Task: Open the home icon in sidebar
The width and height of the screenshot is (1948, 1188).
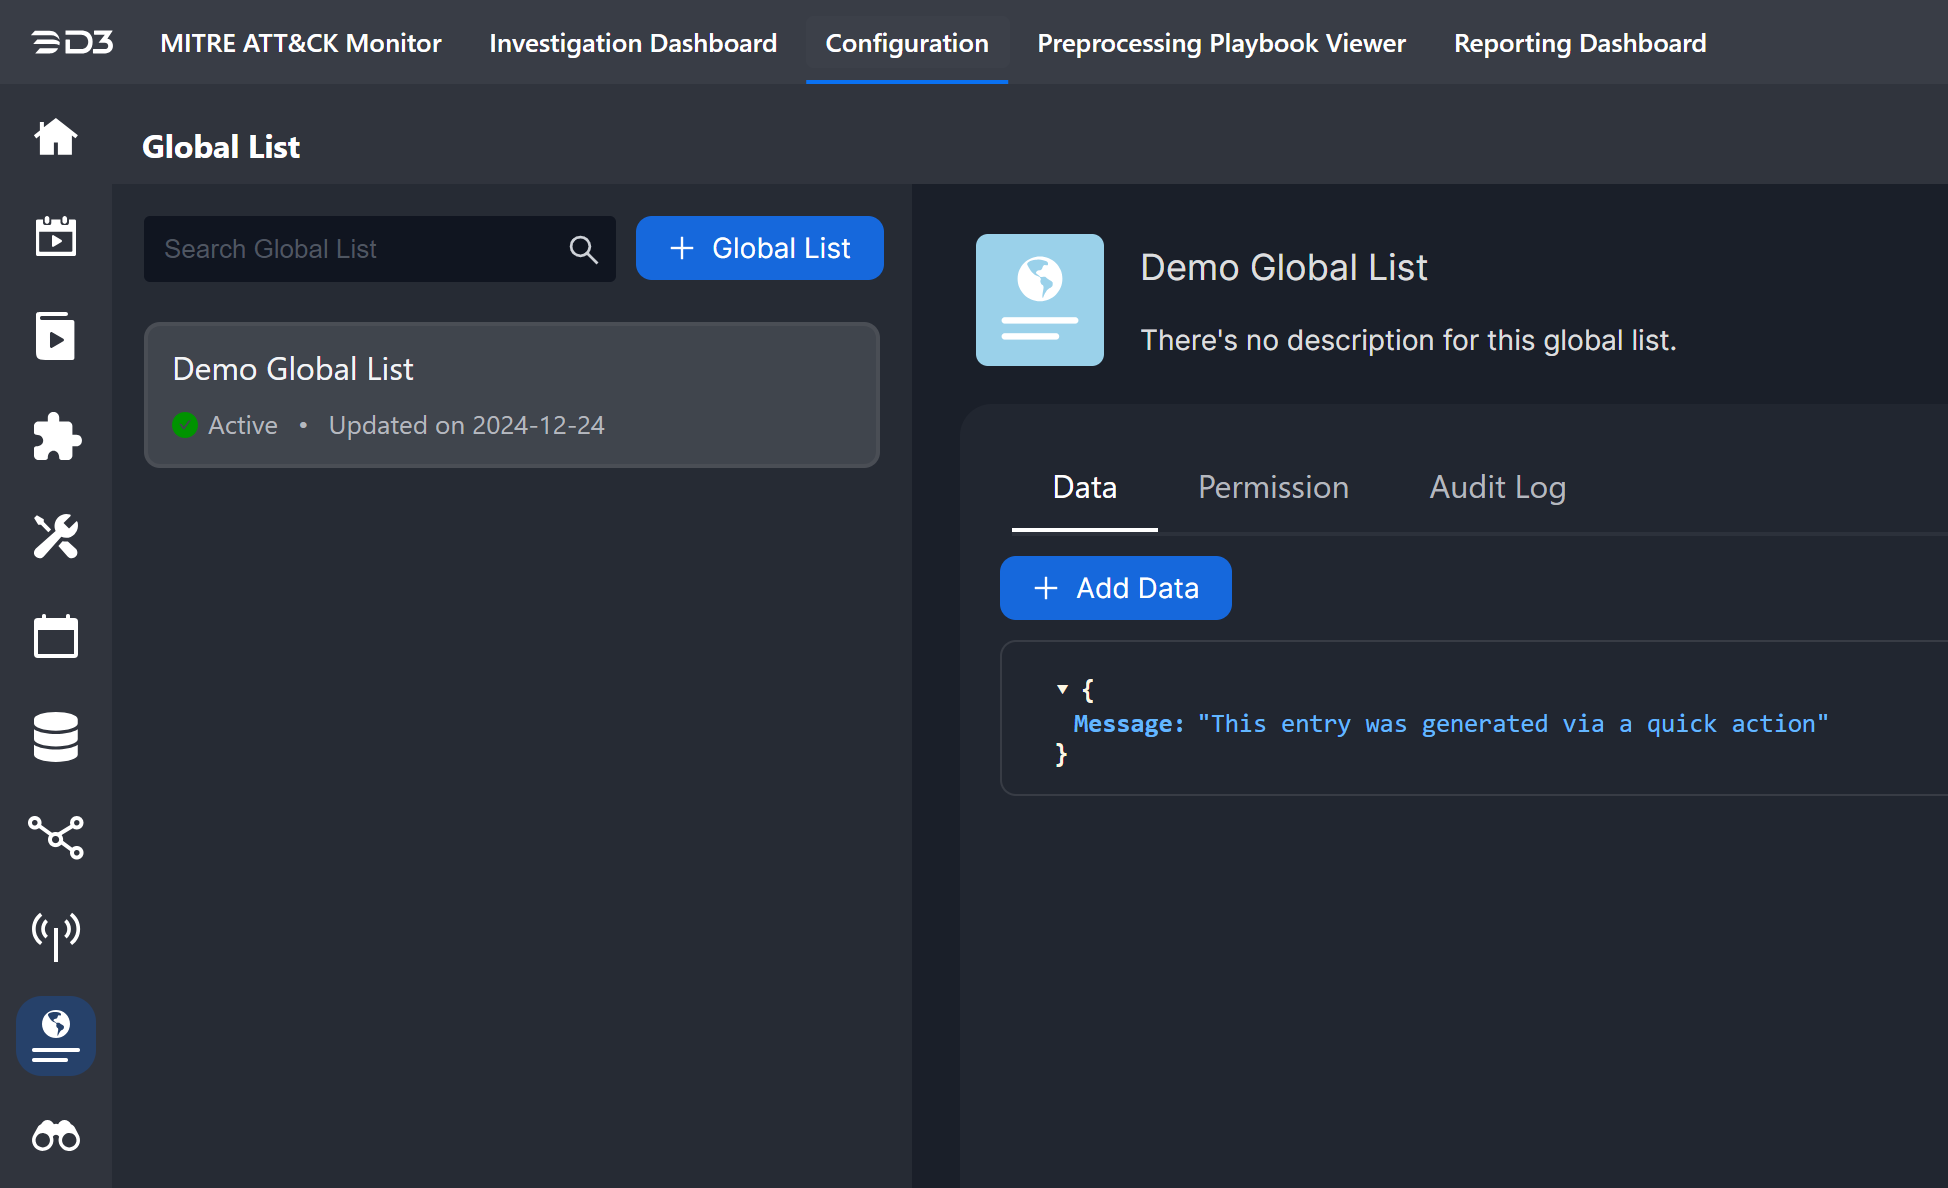Action: point(56,137)
